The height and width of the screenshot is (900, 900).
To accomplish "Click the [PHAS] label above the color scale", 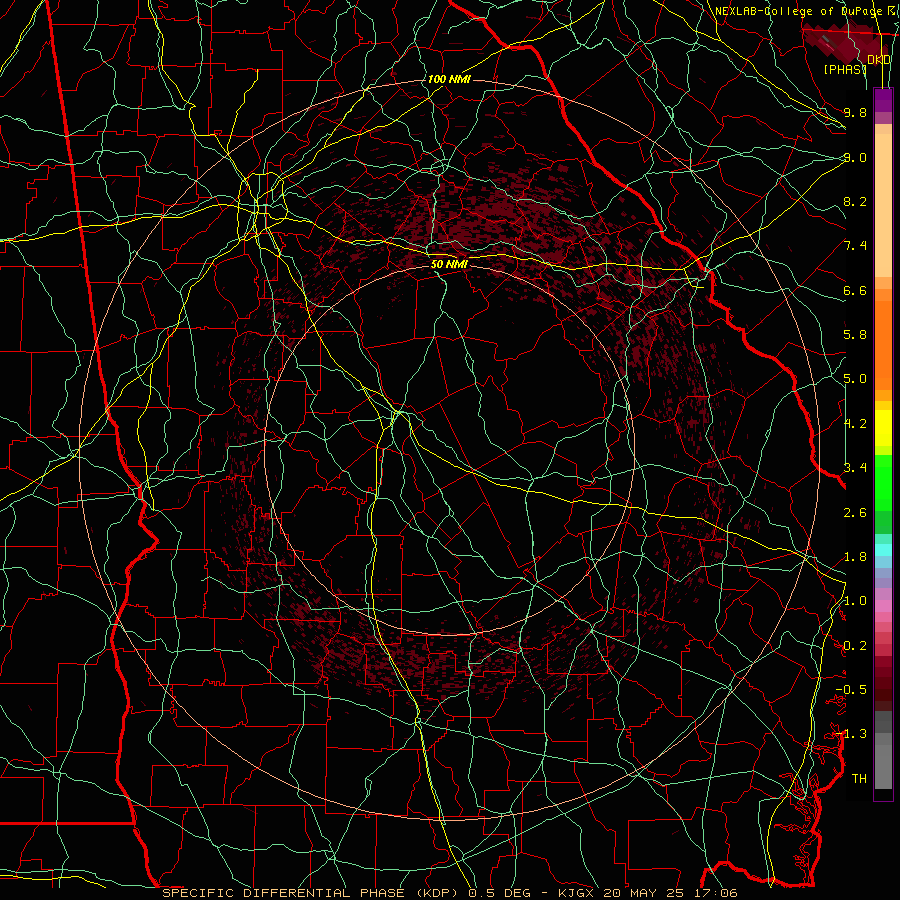I will click(x=844, y=69).
